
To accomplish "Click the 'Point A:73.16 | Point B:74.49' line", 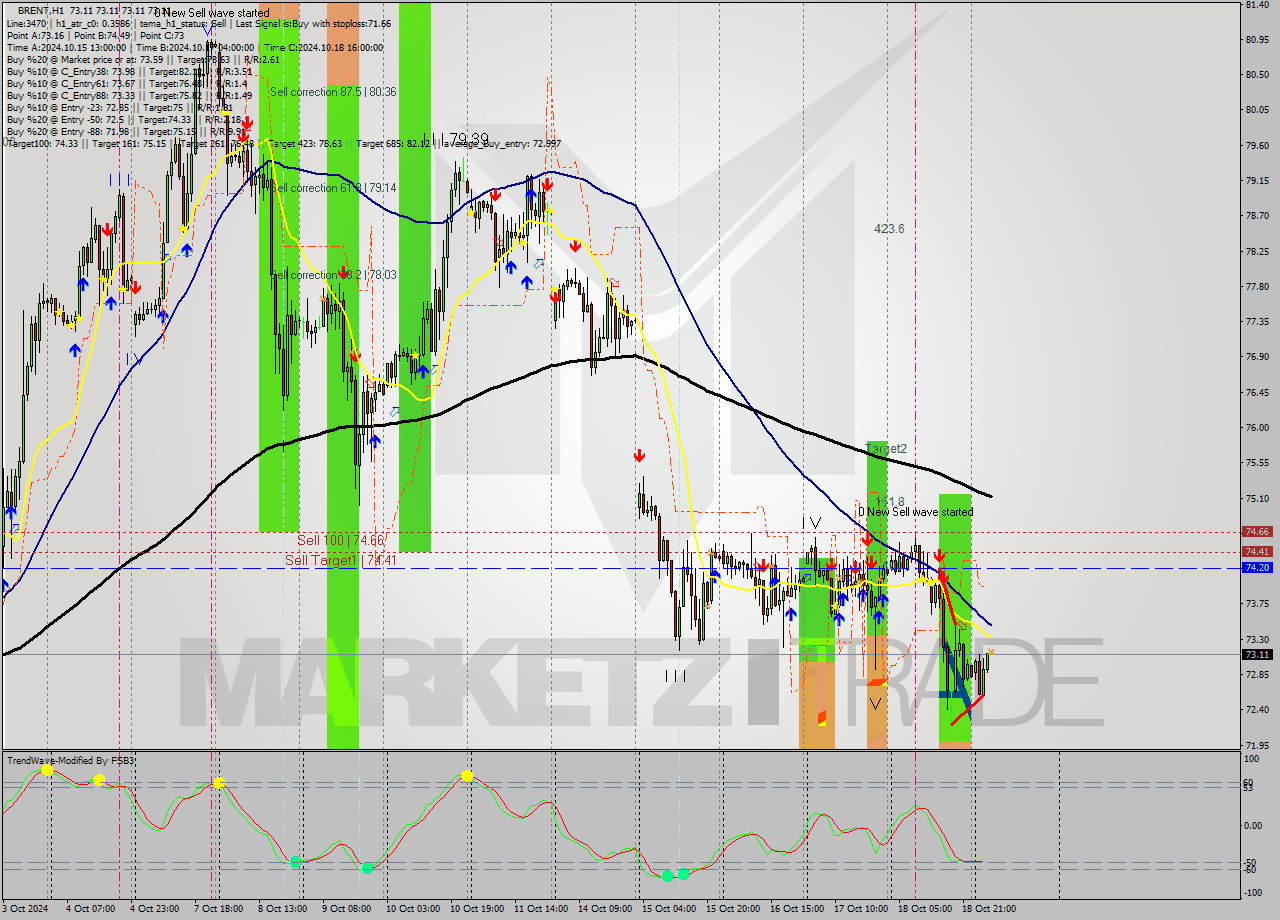I will pyautogui.click(x=97, y=35).
